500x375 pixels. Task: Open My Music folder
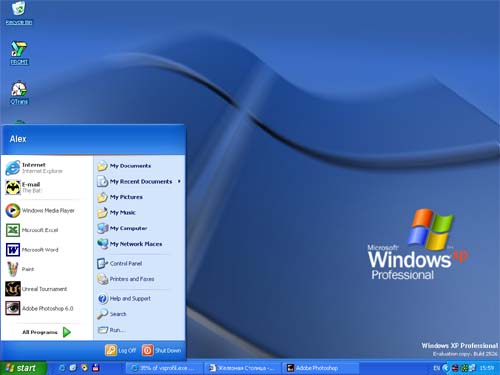click(x=139, y=213)
